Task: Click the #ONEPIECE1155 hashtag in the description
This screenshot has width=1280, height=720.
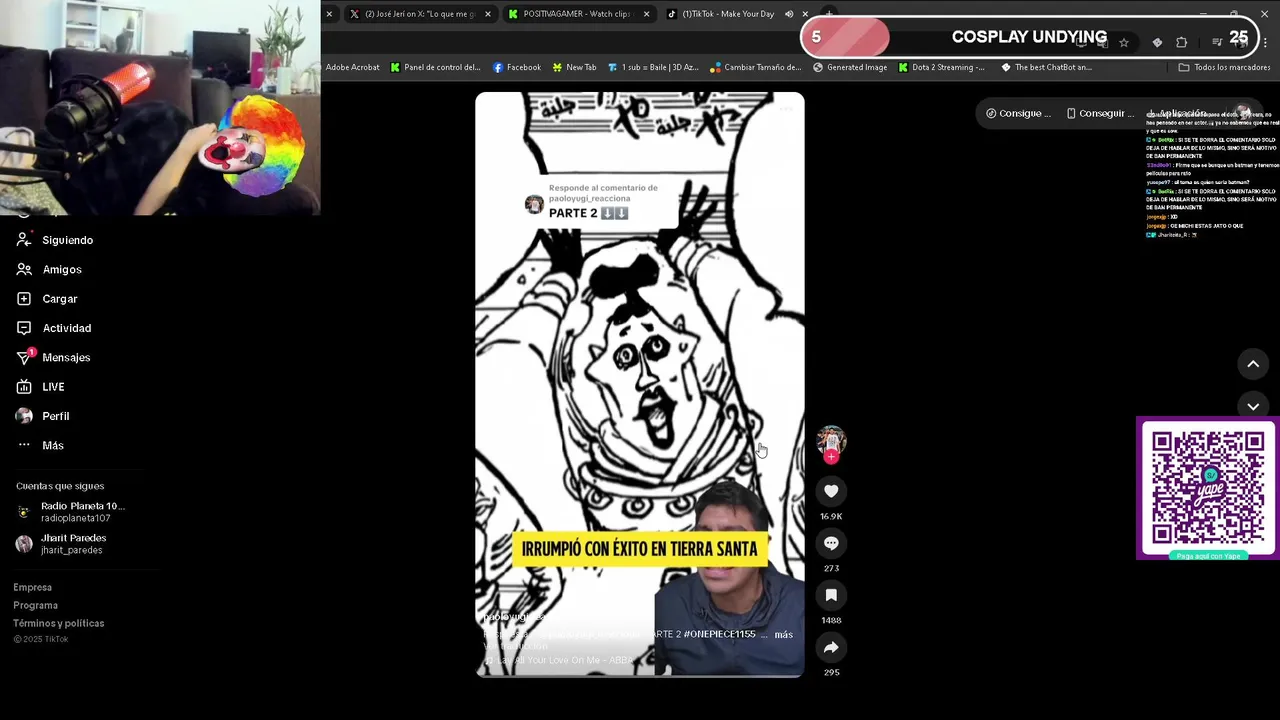Action: [718, 634]
